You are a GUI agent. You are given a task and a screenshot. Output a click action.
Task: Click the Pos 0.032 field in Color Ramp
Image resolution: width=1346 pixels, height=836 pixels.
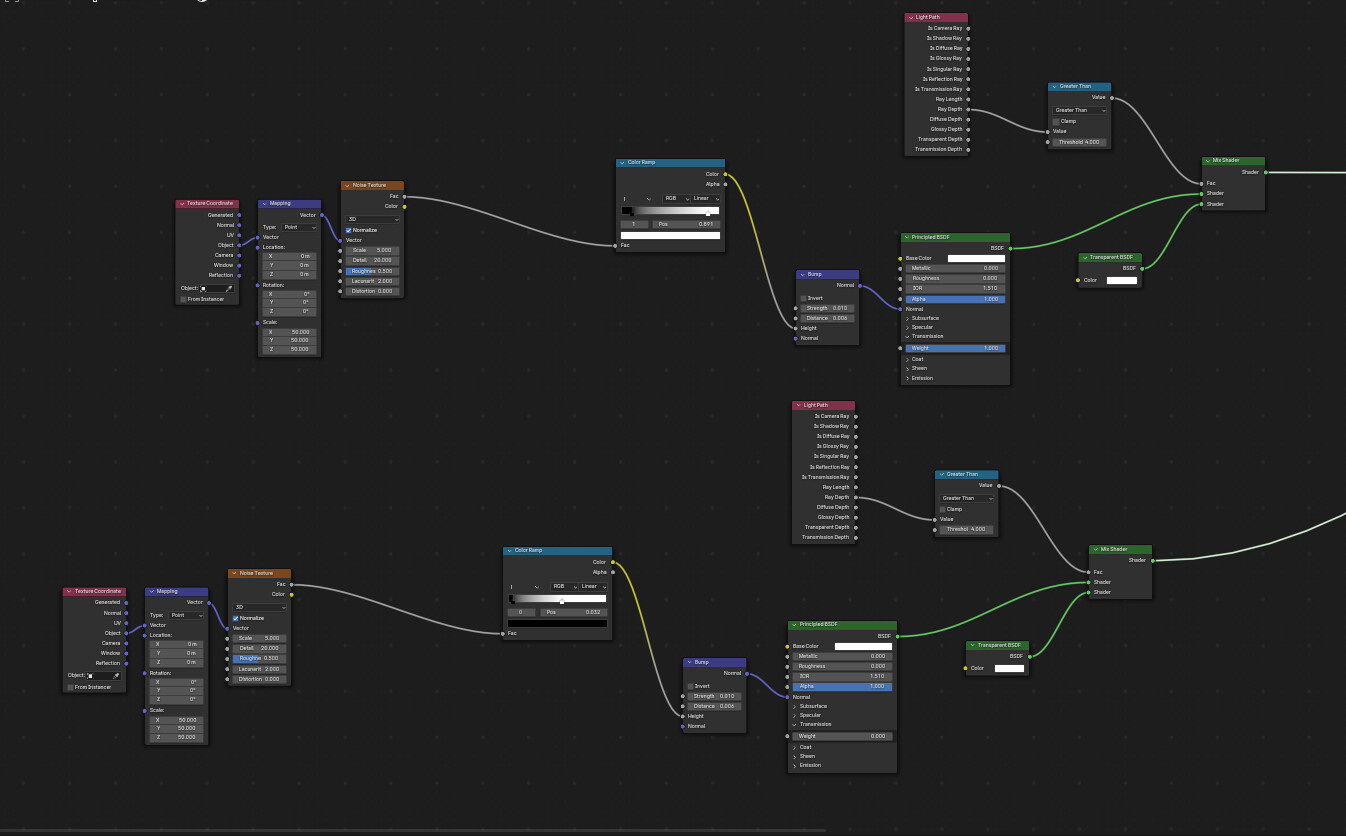pos(573,612)
